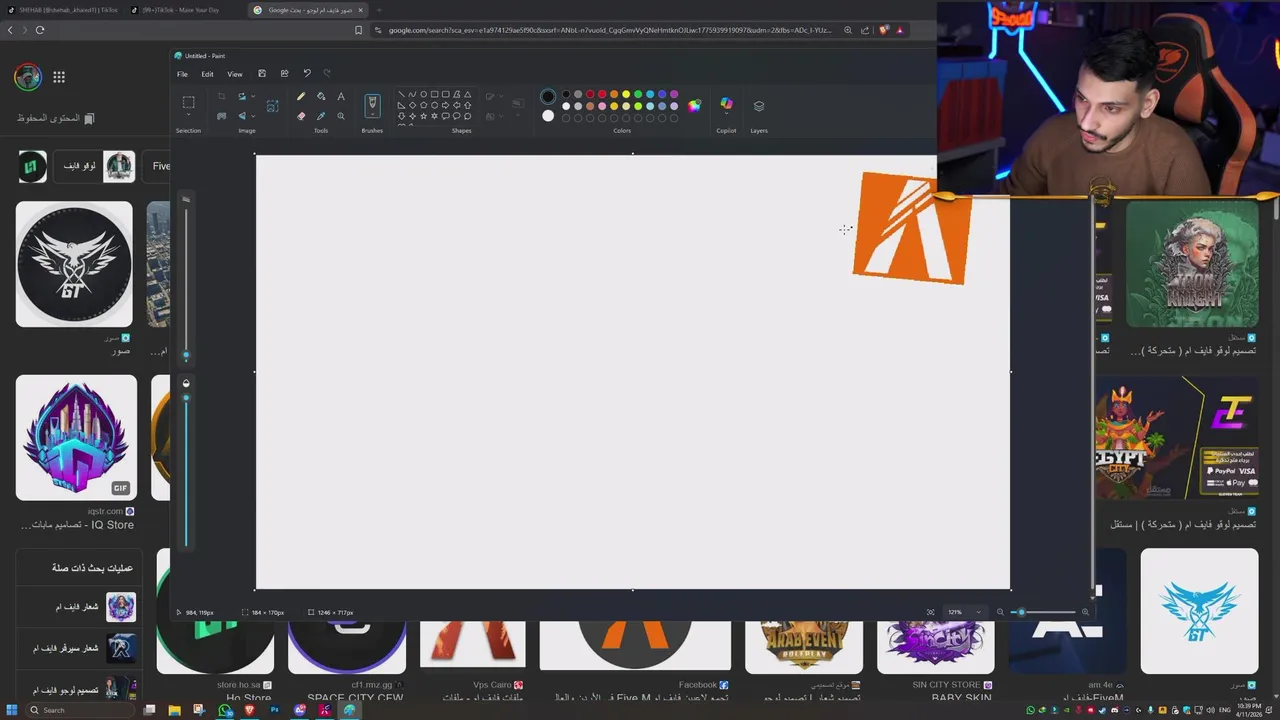Select the Color picker eyedropper tool
Image resolution: width=1280 pixels, height=720 pixels.
pos(321,116)
